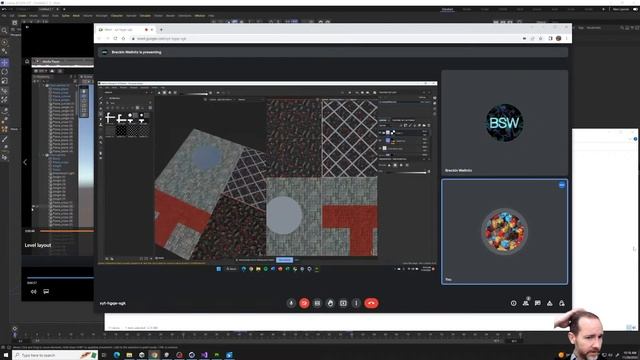Screen dimensions: 640x360
Task: Open the Spline menu in Cinema 4D
Action: click(65, 16)
